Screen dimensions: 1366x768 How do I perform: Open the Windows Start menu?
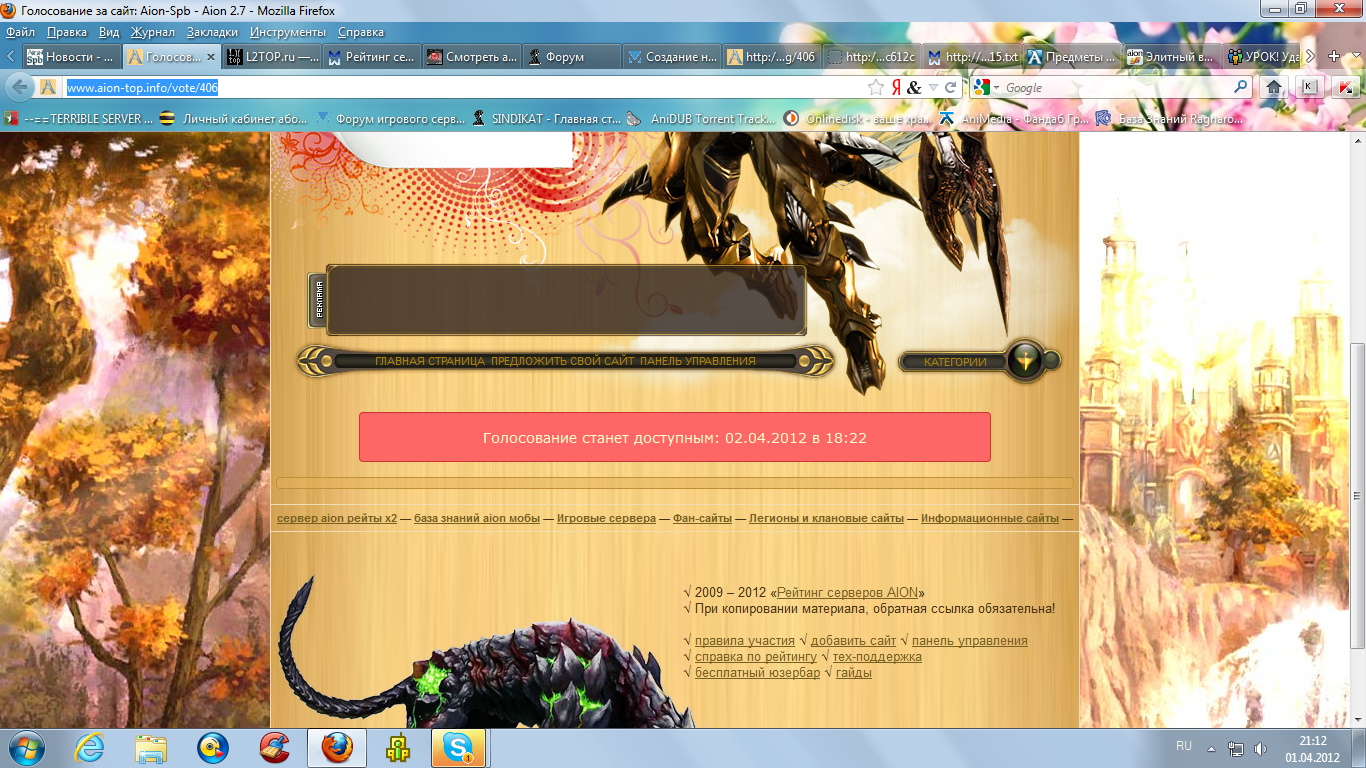click(x=27, y=747)
